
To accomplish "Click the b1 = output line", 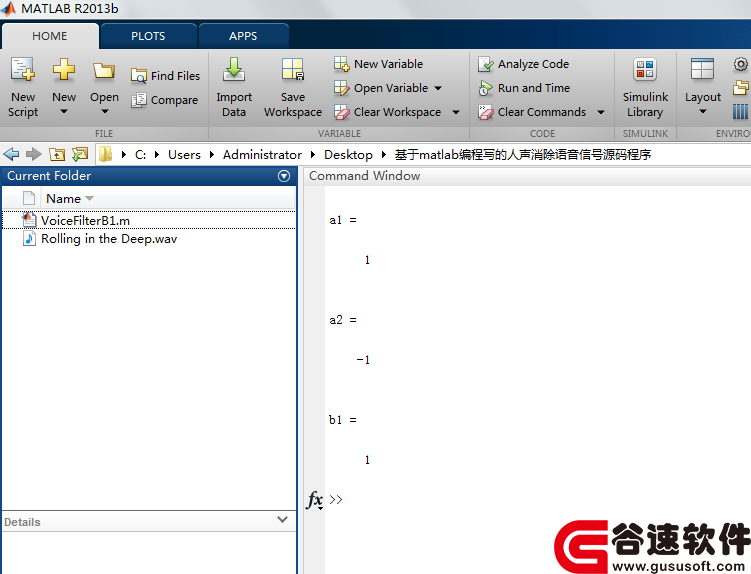I will 343,420.
